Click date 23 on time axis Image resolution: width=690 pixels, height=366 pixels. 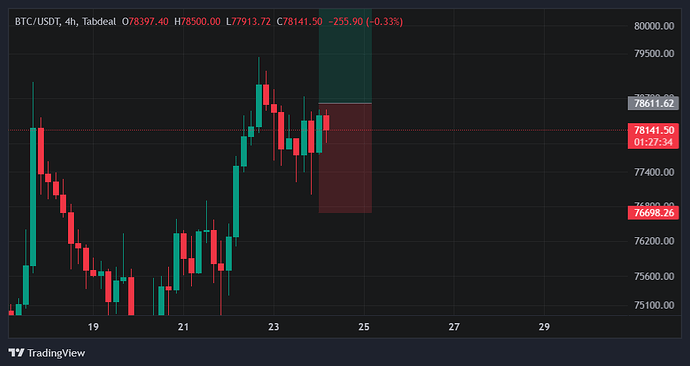click(x=274, y=327)
